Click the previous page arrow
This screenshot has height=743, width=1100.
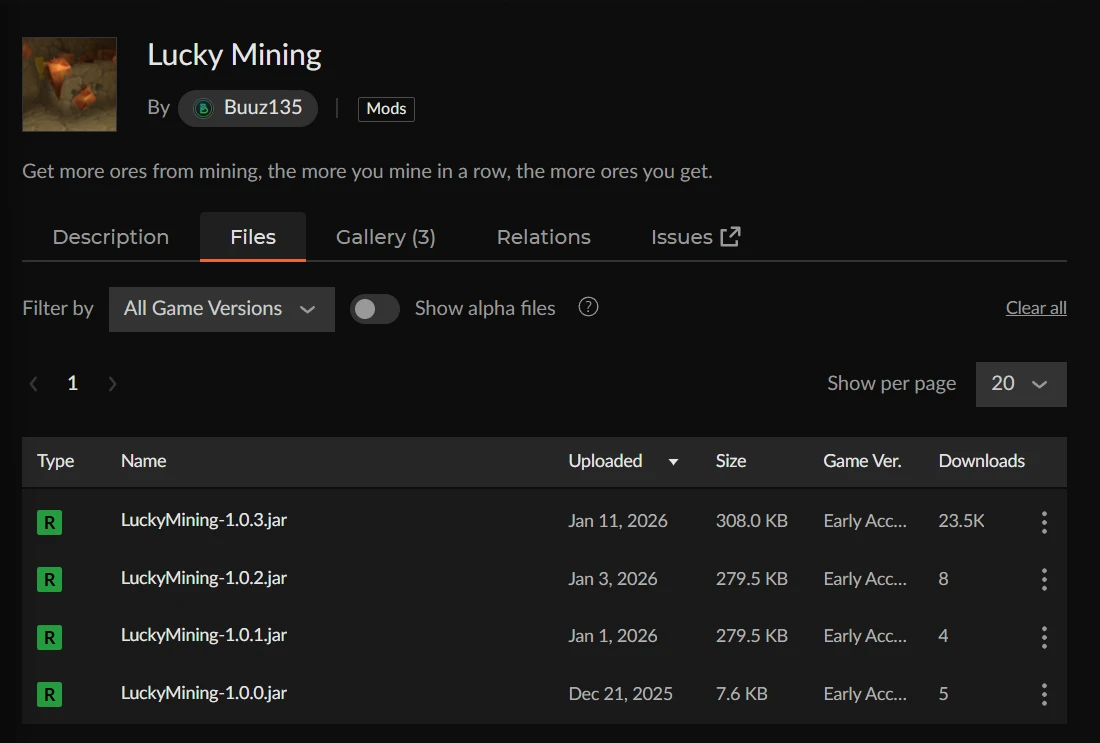[x=34, y=384]
